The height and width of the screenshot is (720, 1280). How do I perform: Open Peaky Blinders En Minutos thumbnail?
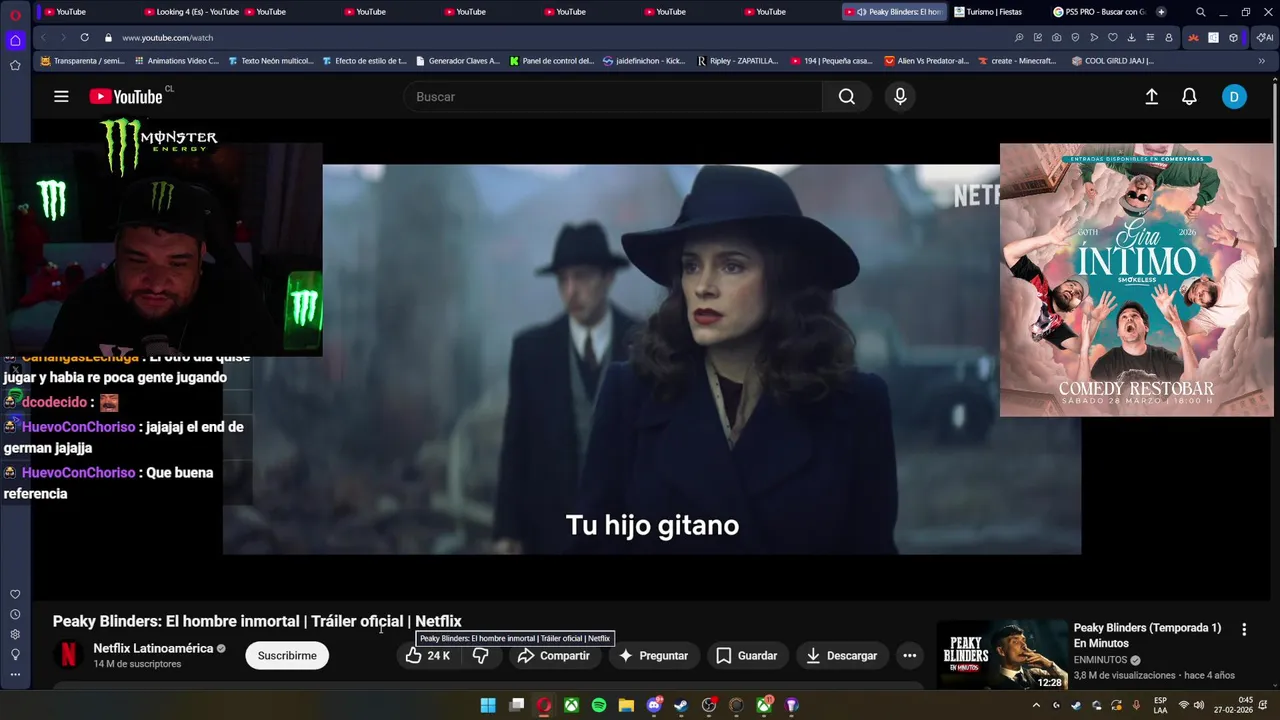[x=1003, y=655]
